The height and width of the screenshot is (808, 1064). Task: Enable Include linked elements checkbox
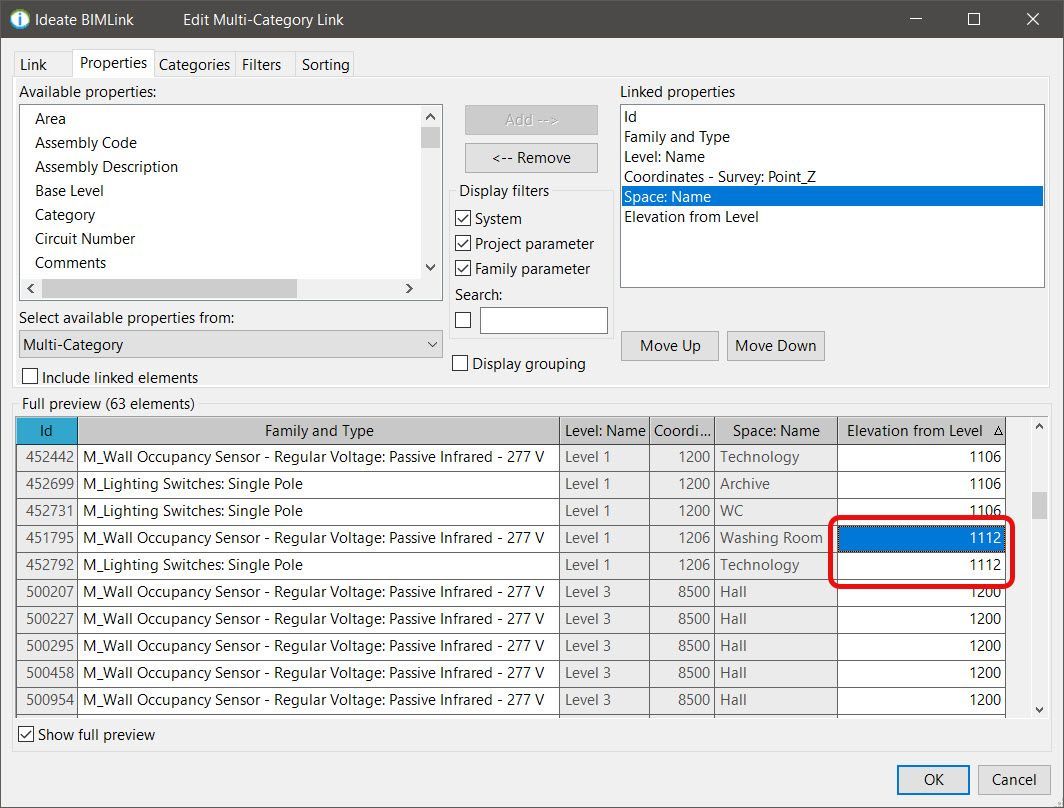pos(30,377)
